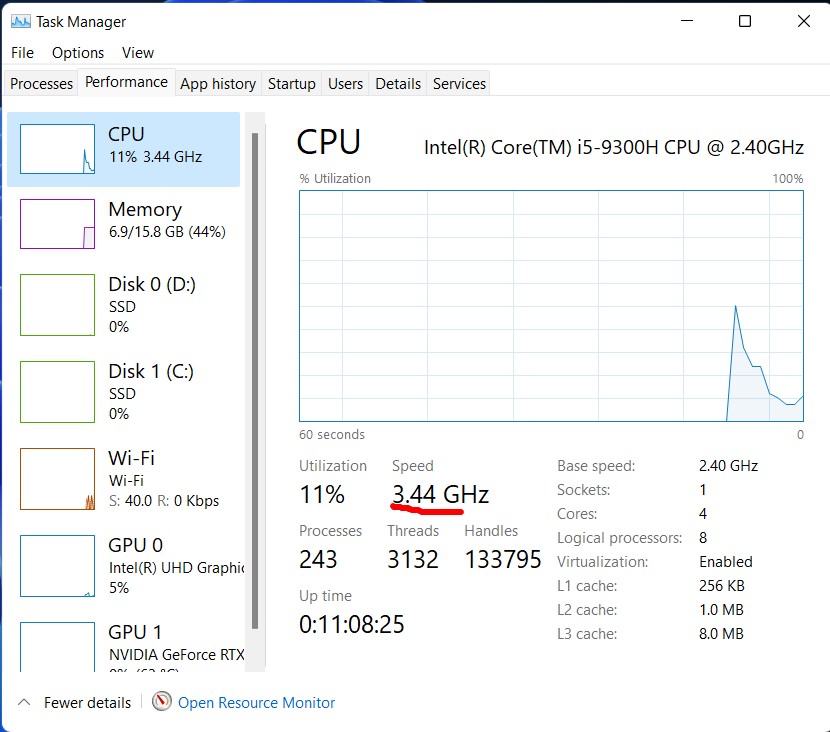Click Virtualization Enabled value

(726, 562)
